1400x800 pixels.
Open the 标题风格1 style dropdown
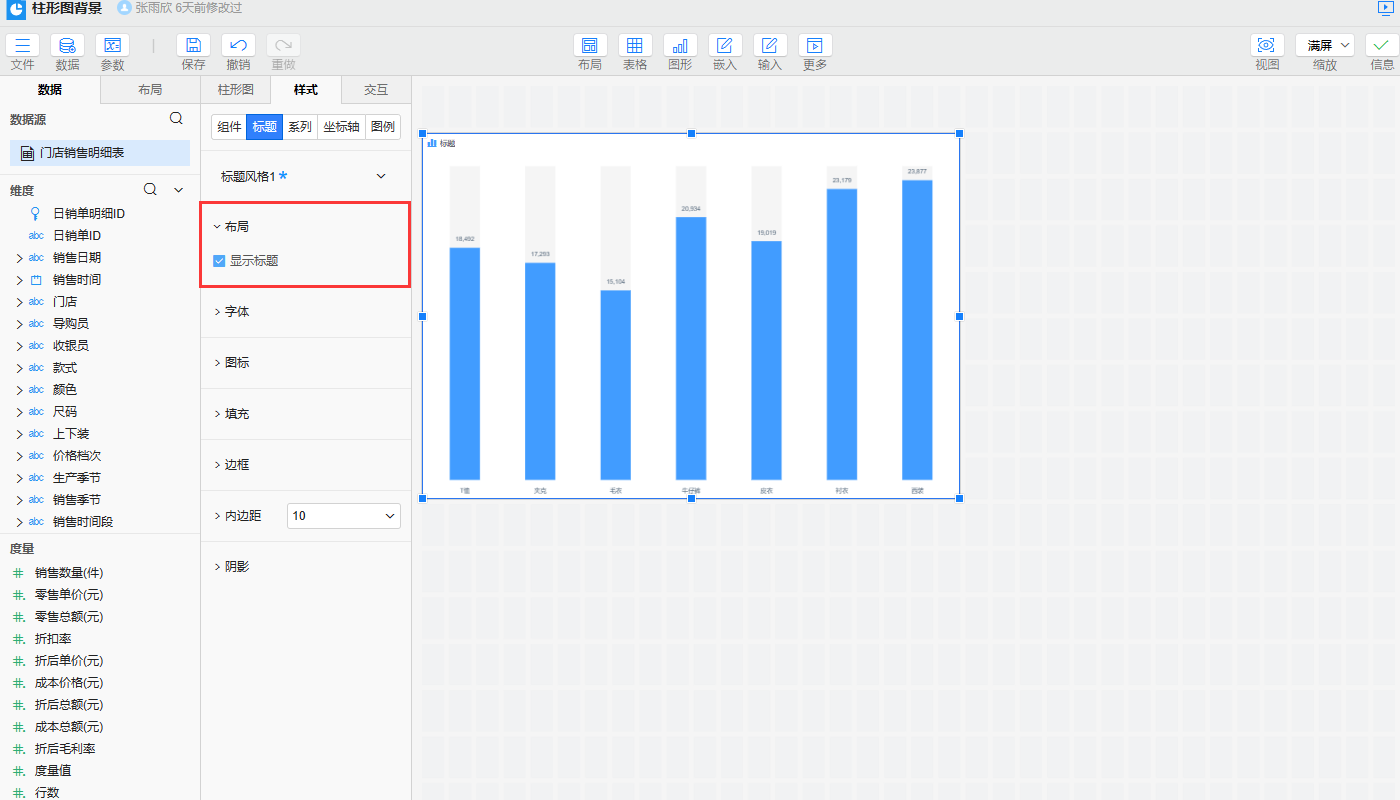click(x=380, y=176)
